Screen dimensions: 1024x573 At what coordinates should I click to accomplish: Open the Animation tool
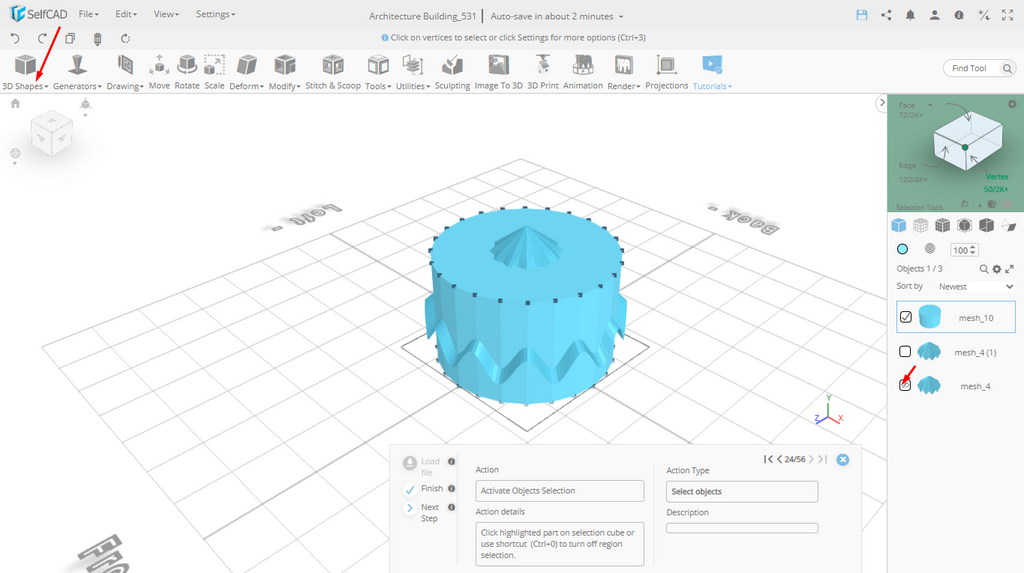coord(583,72)
